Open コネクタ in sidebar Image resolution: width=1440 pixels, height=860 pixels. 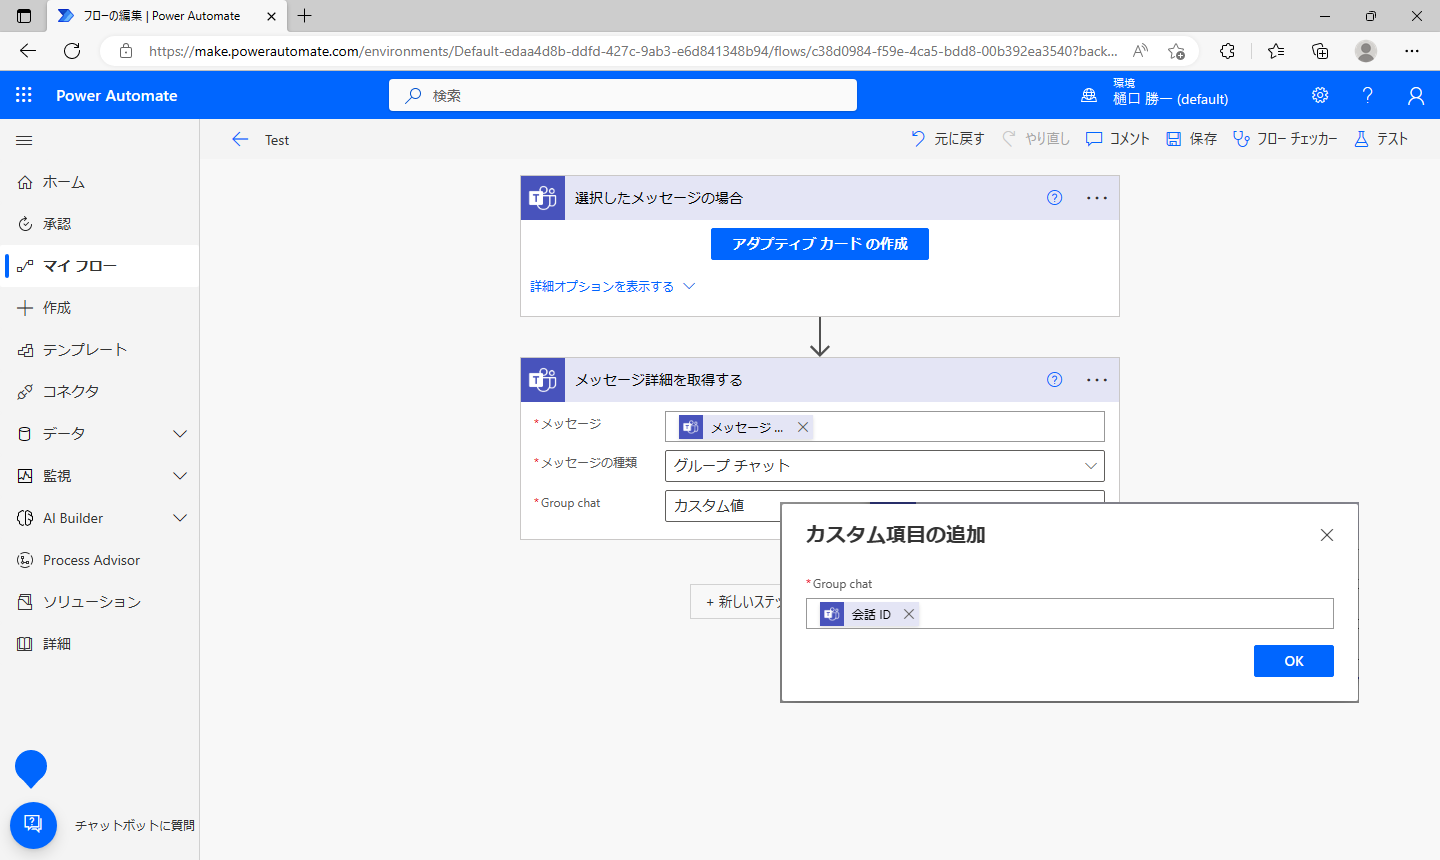pos(99,392)
